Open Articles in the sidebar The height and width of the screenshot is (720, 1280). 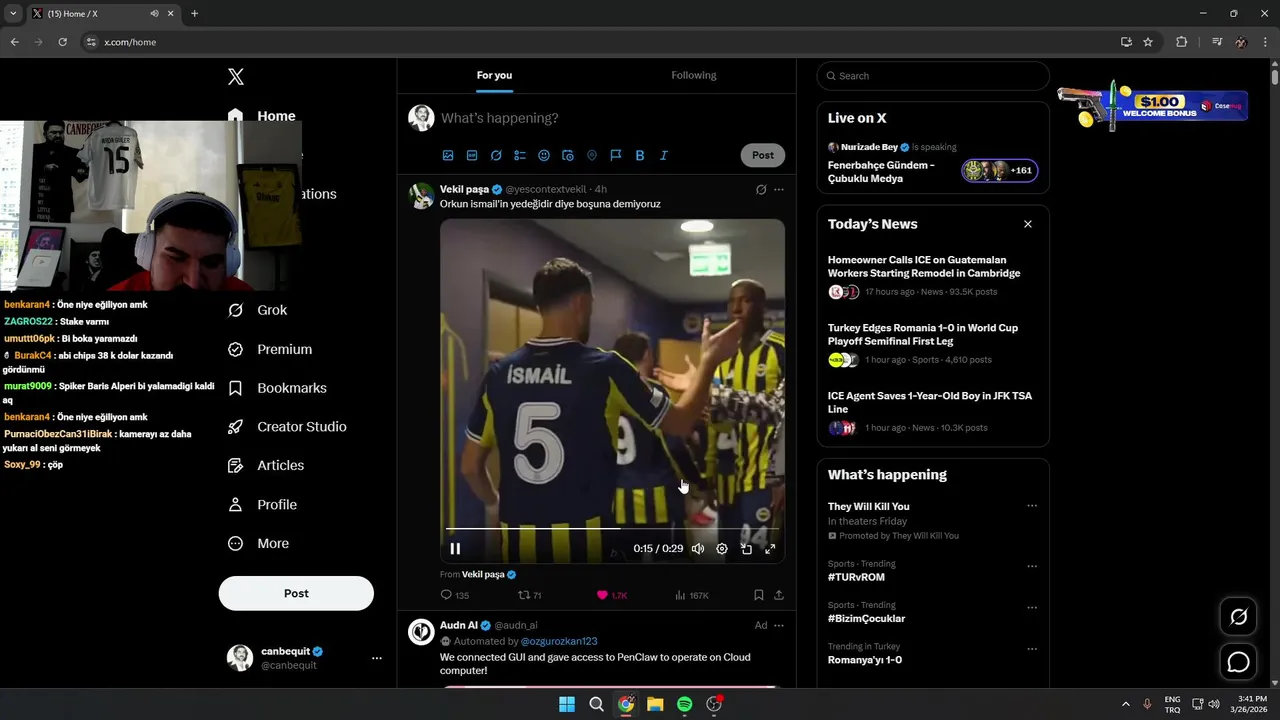pyautogui.click(x=266, y=465)
